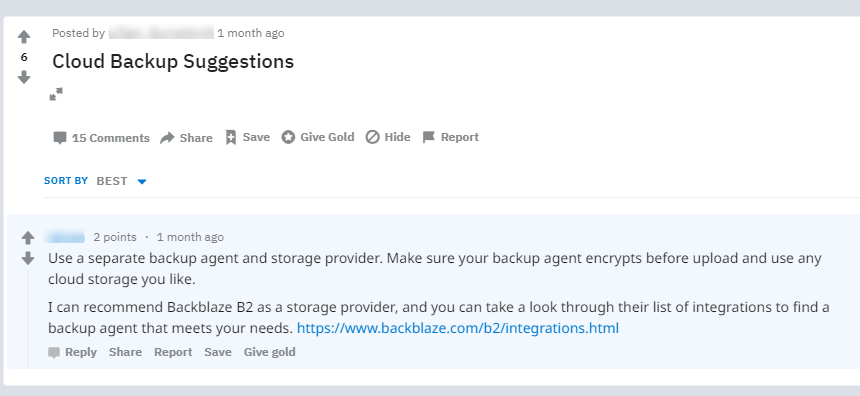Collapse the comment thread via vertical line

(x=28, y=319)
